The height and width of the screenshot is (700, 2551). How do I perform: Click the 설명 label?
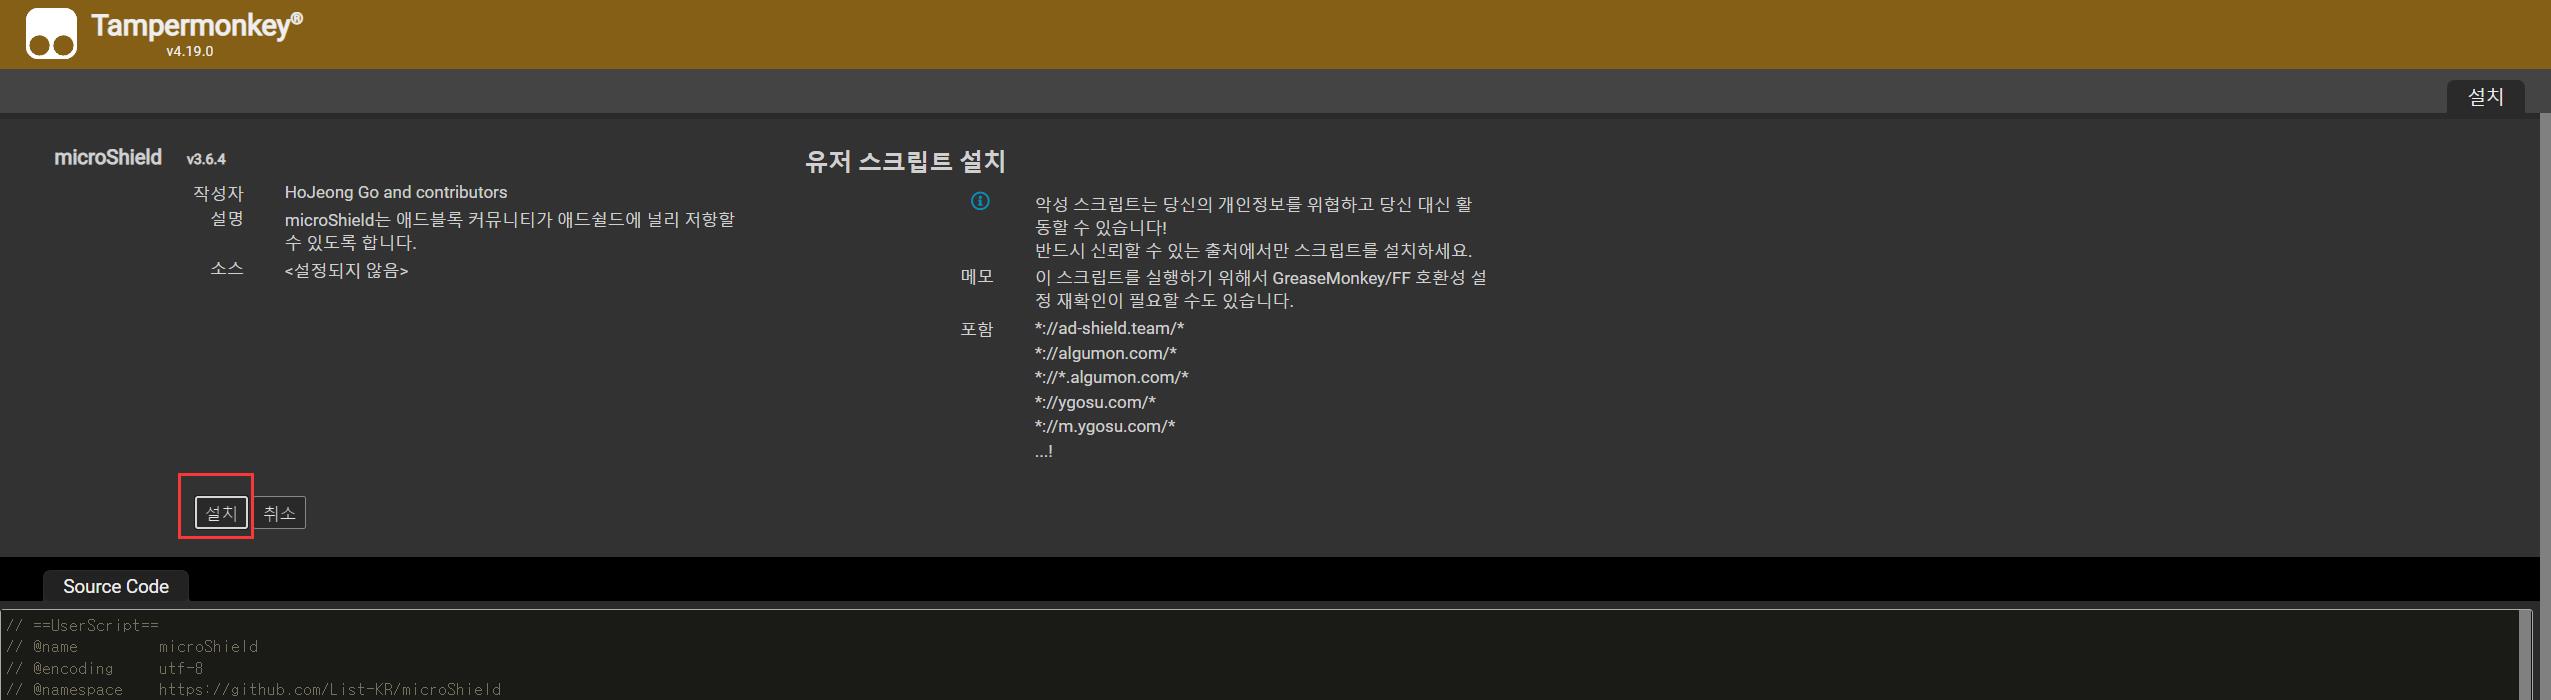click(227, 218)
